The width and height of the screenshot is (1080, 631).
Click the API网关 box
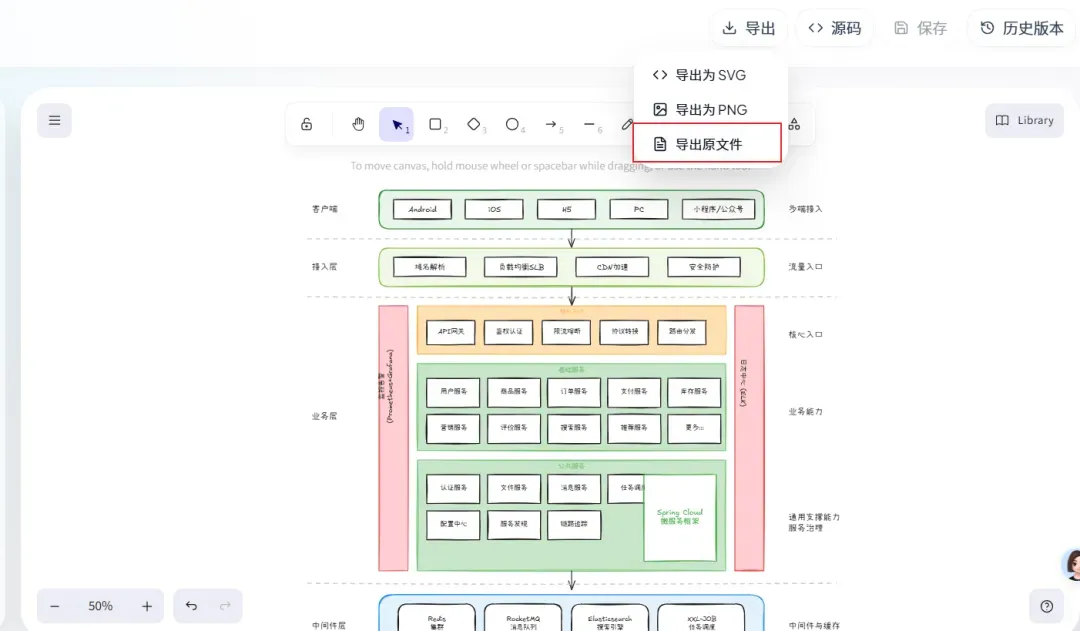click(x=451, y=332)
